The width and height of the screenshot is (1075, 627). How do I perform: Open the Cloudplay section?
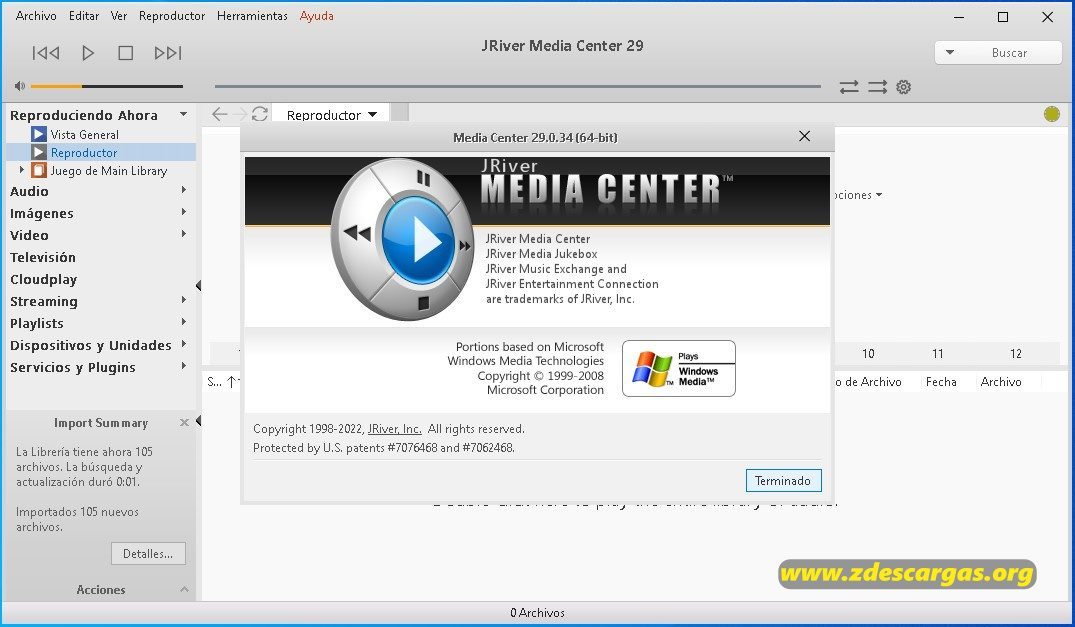43,280
